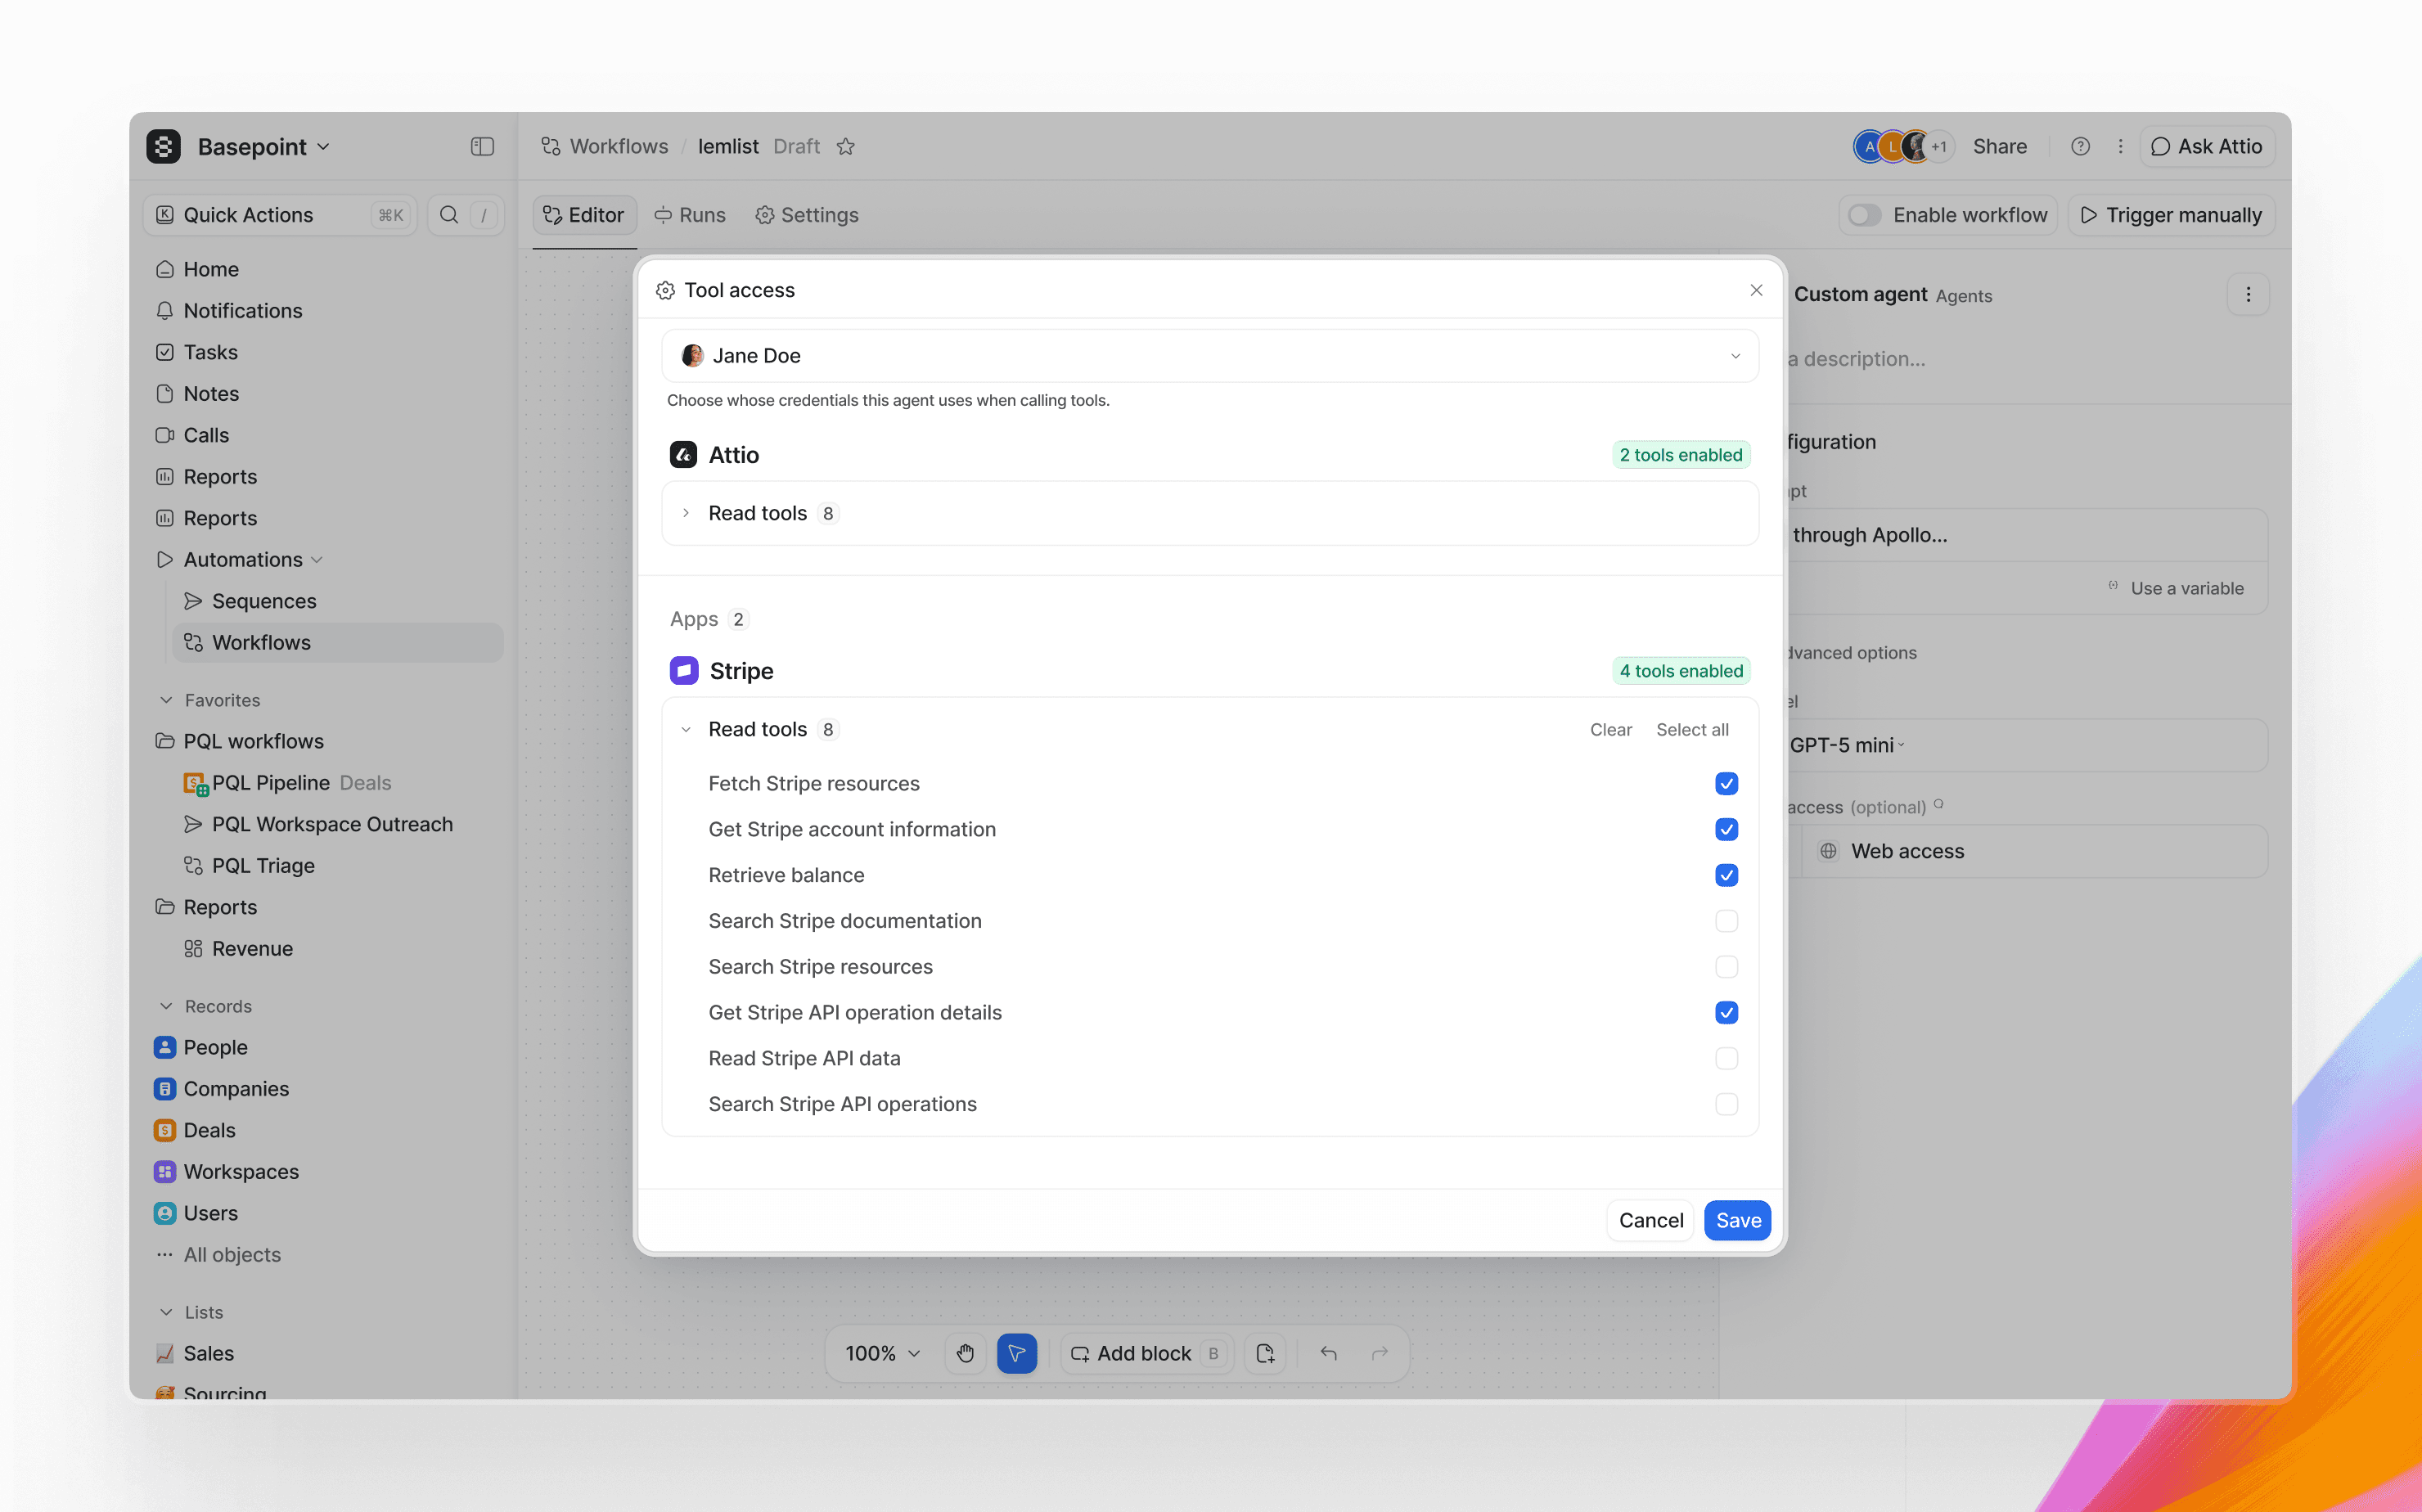Select the pointer cursor tool
2422x1512 pixels.
tap(1016, 1353)
